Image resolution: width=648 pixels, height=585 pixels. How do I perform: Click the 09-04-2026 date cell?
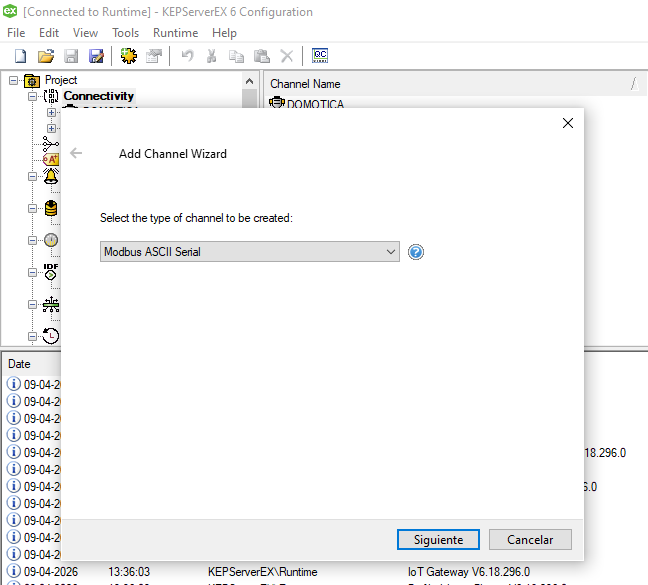pos(51,572)
